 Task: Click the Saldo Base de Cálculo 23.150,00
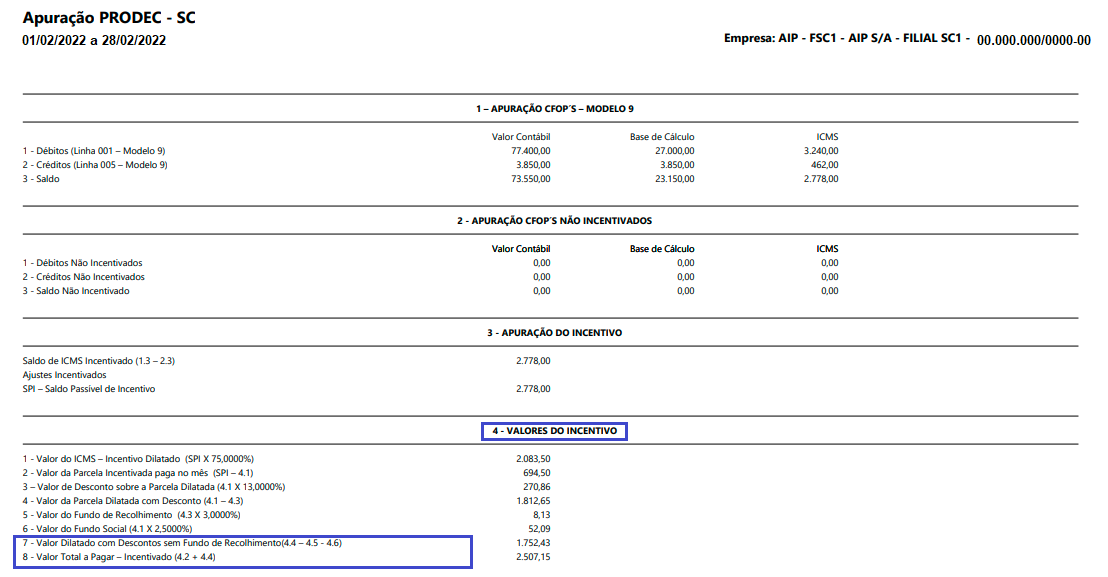[x=675, y=179]
